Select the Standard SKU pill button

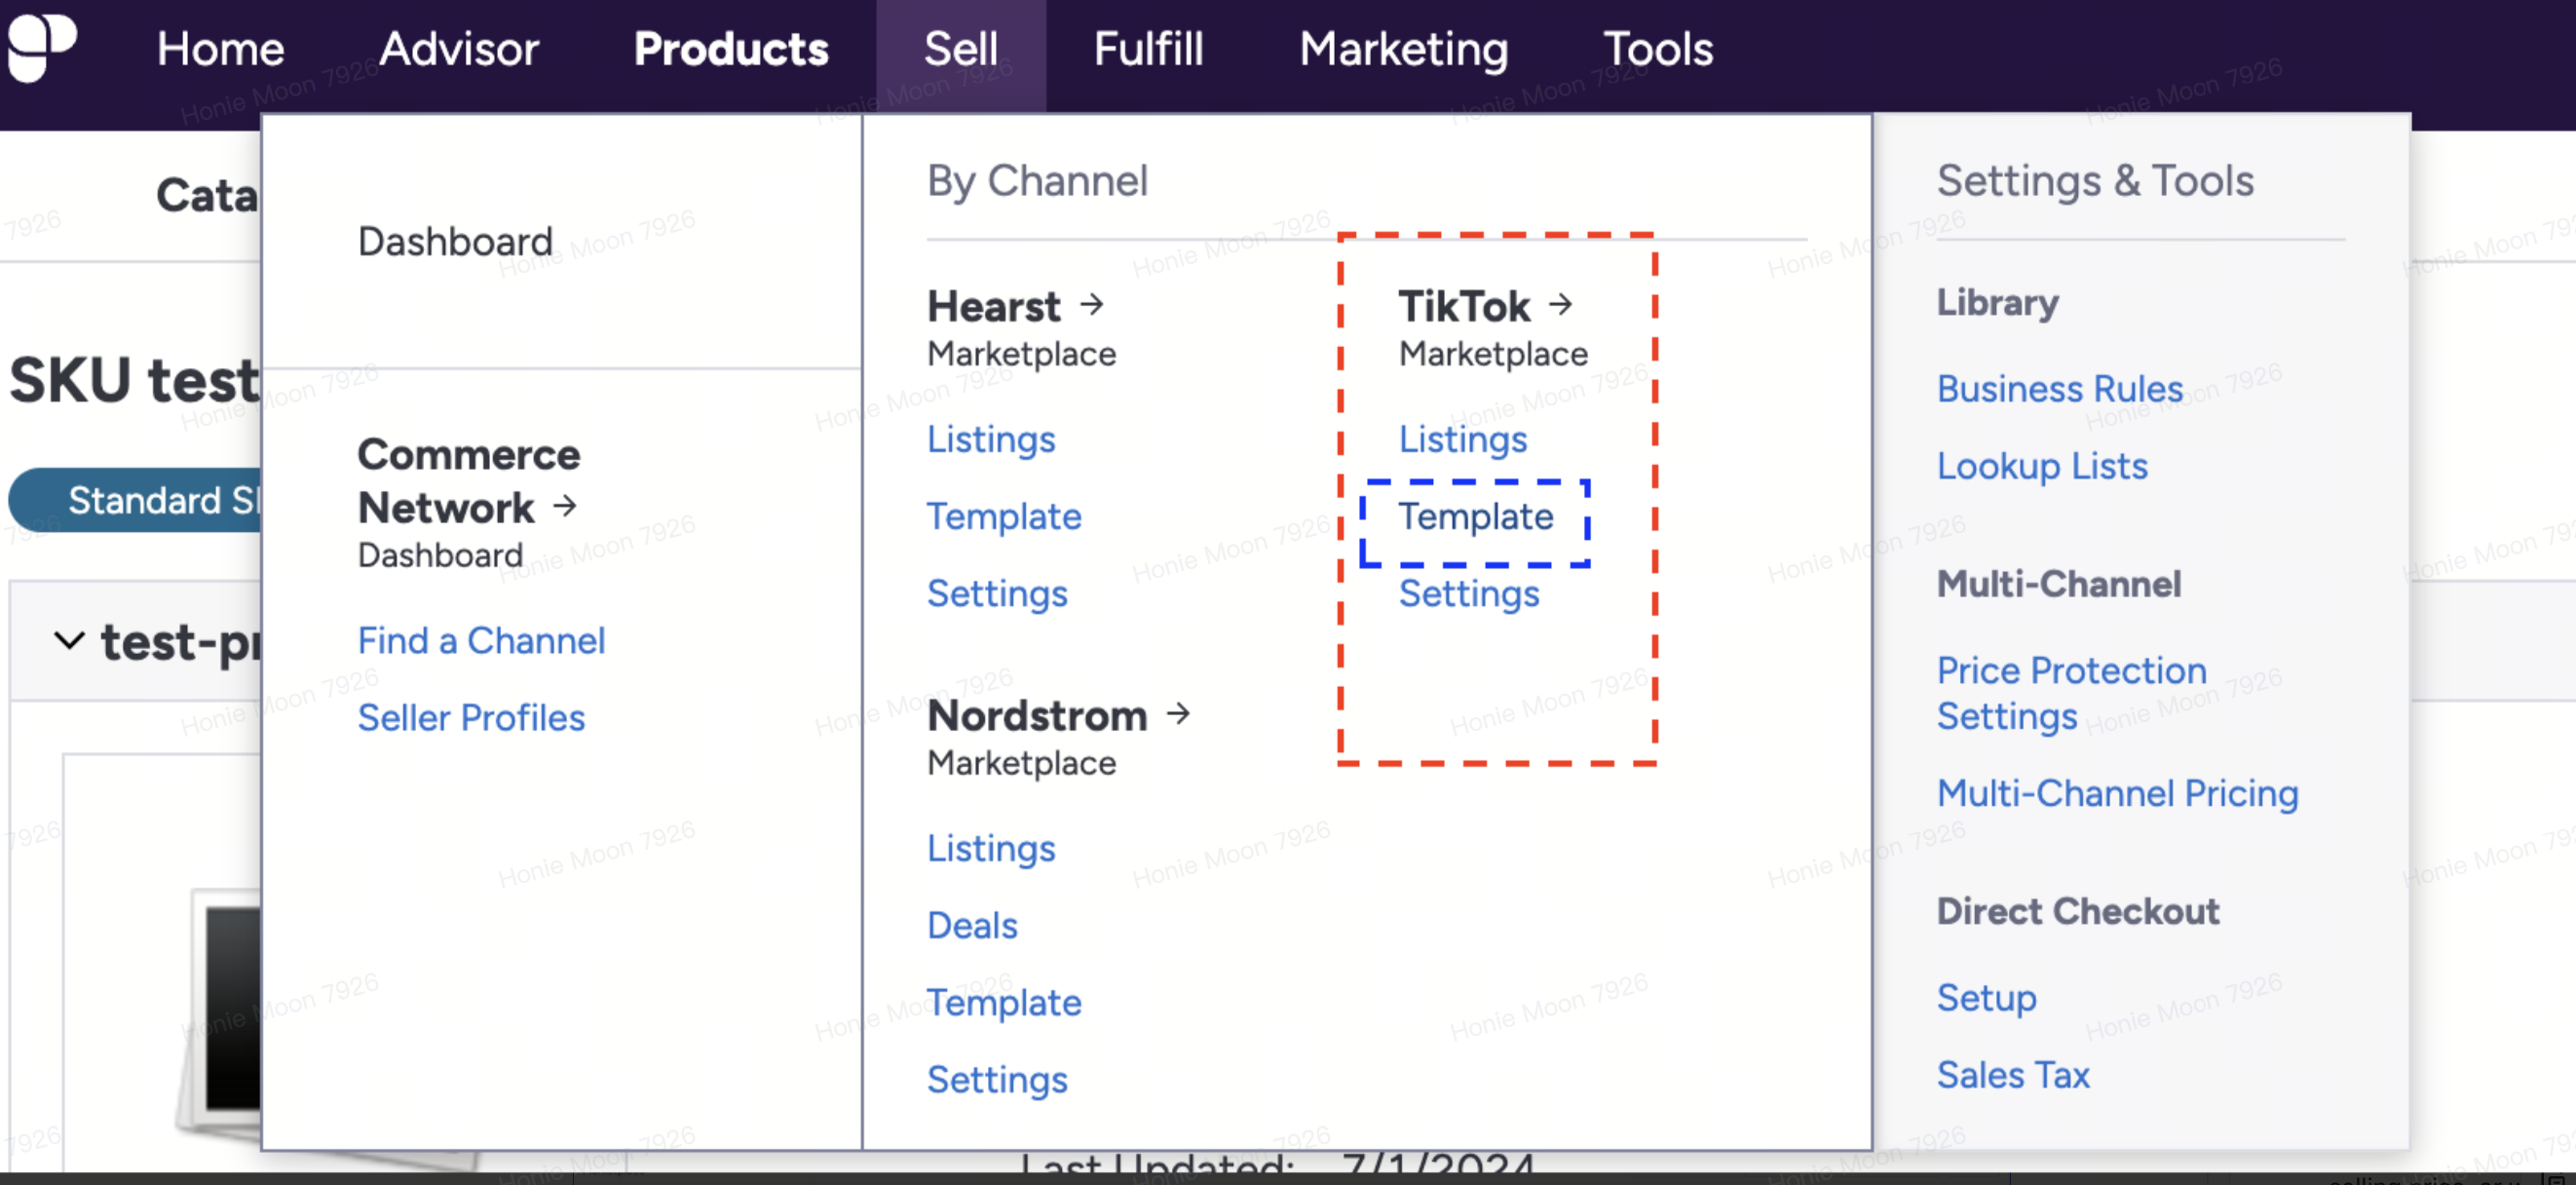tap(140, 500)
